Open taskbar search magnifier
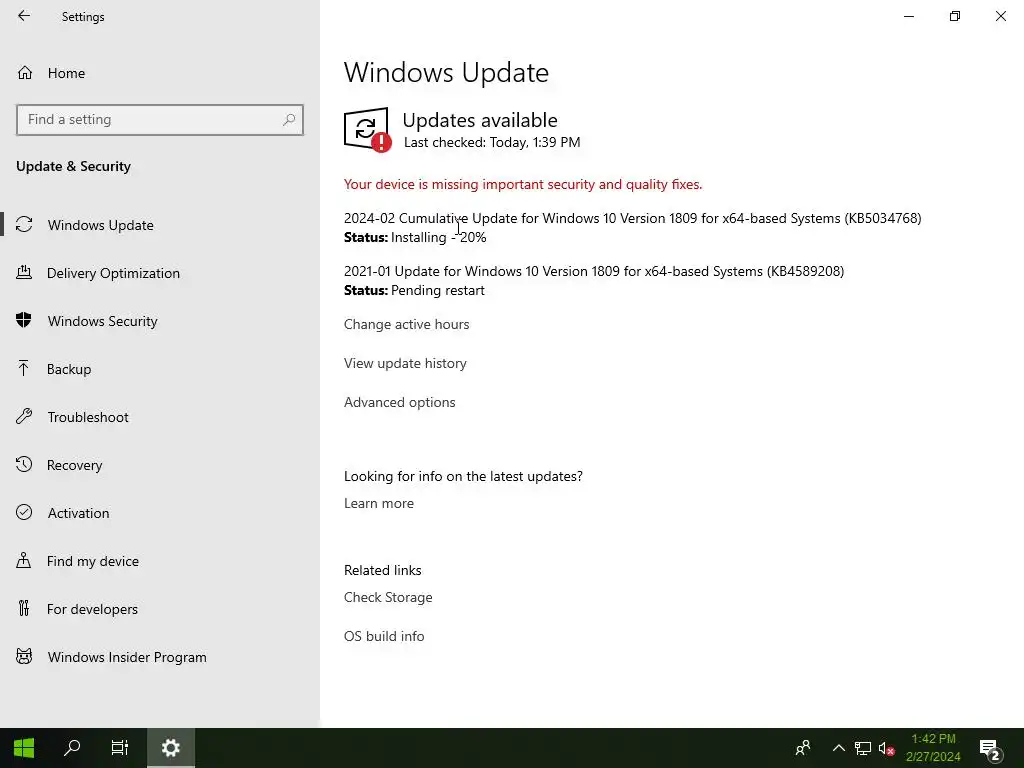 point(72,748)
